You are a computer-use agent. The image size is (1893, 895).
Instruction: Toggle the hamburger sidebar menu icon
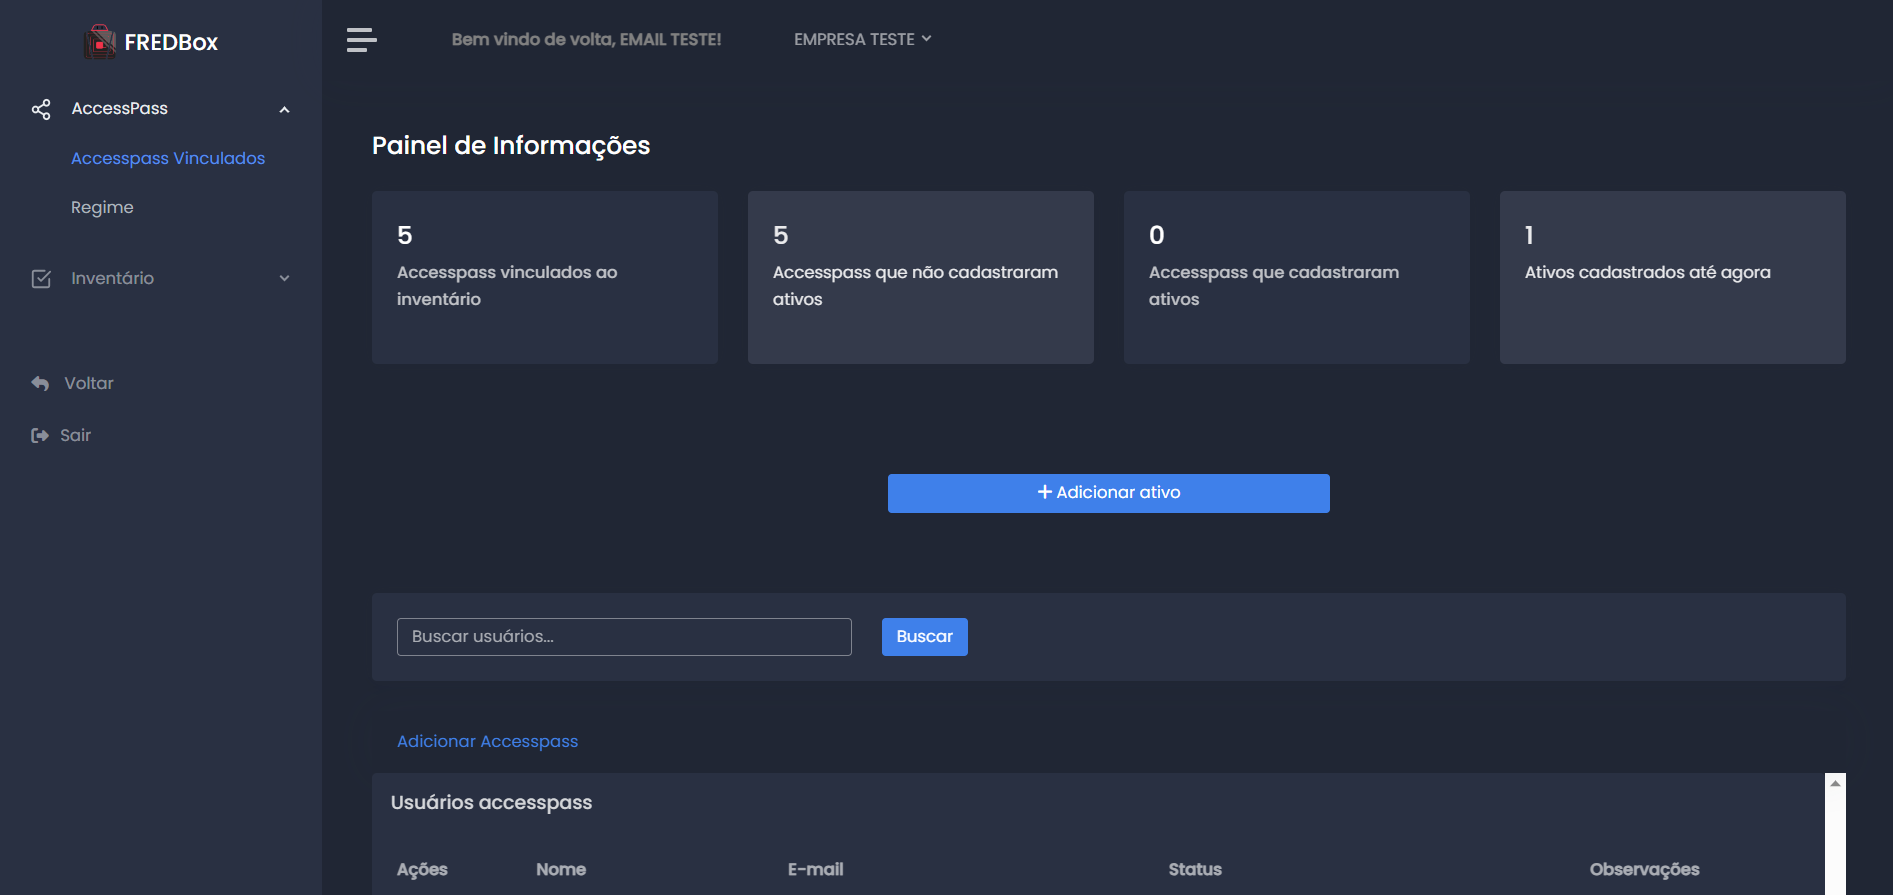[x=361, y=40]
